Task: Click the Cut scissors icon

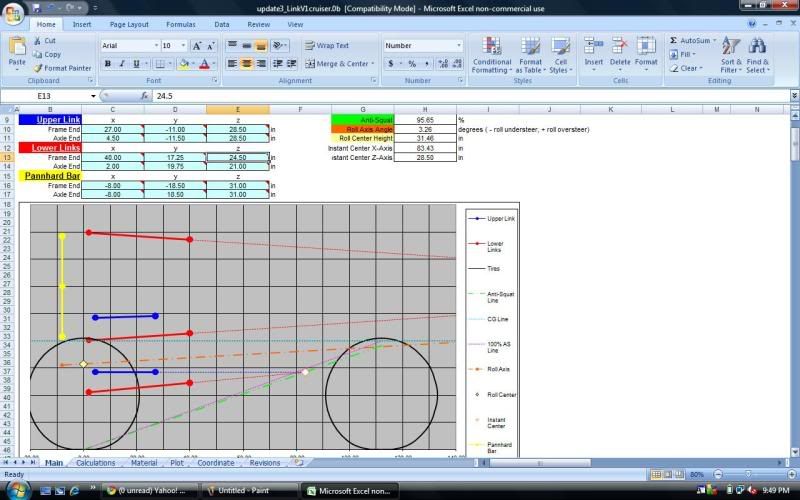Action: pos(37,41)
